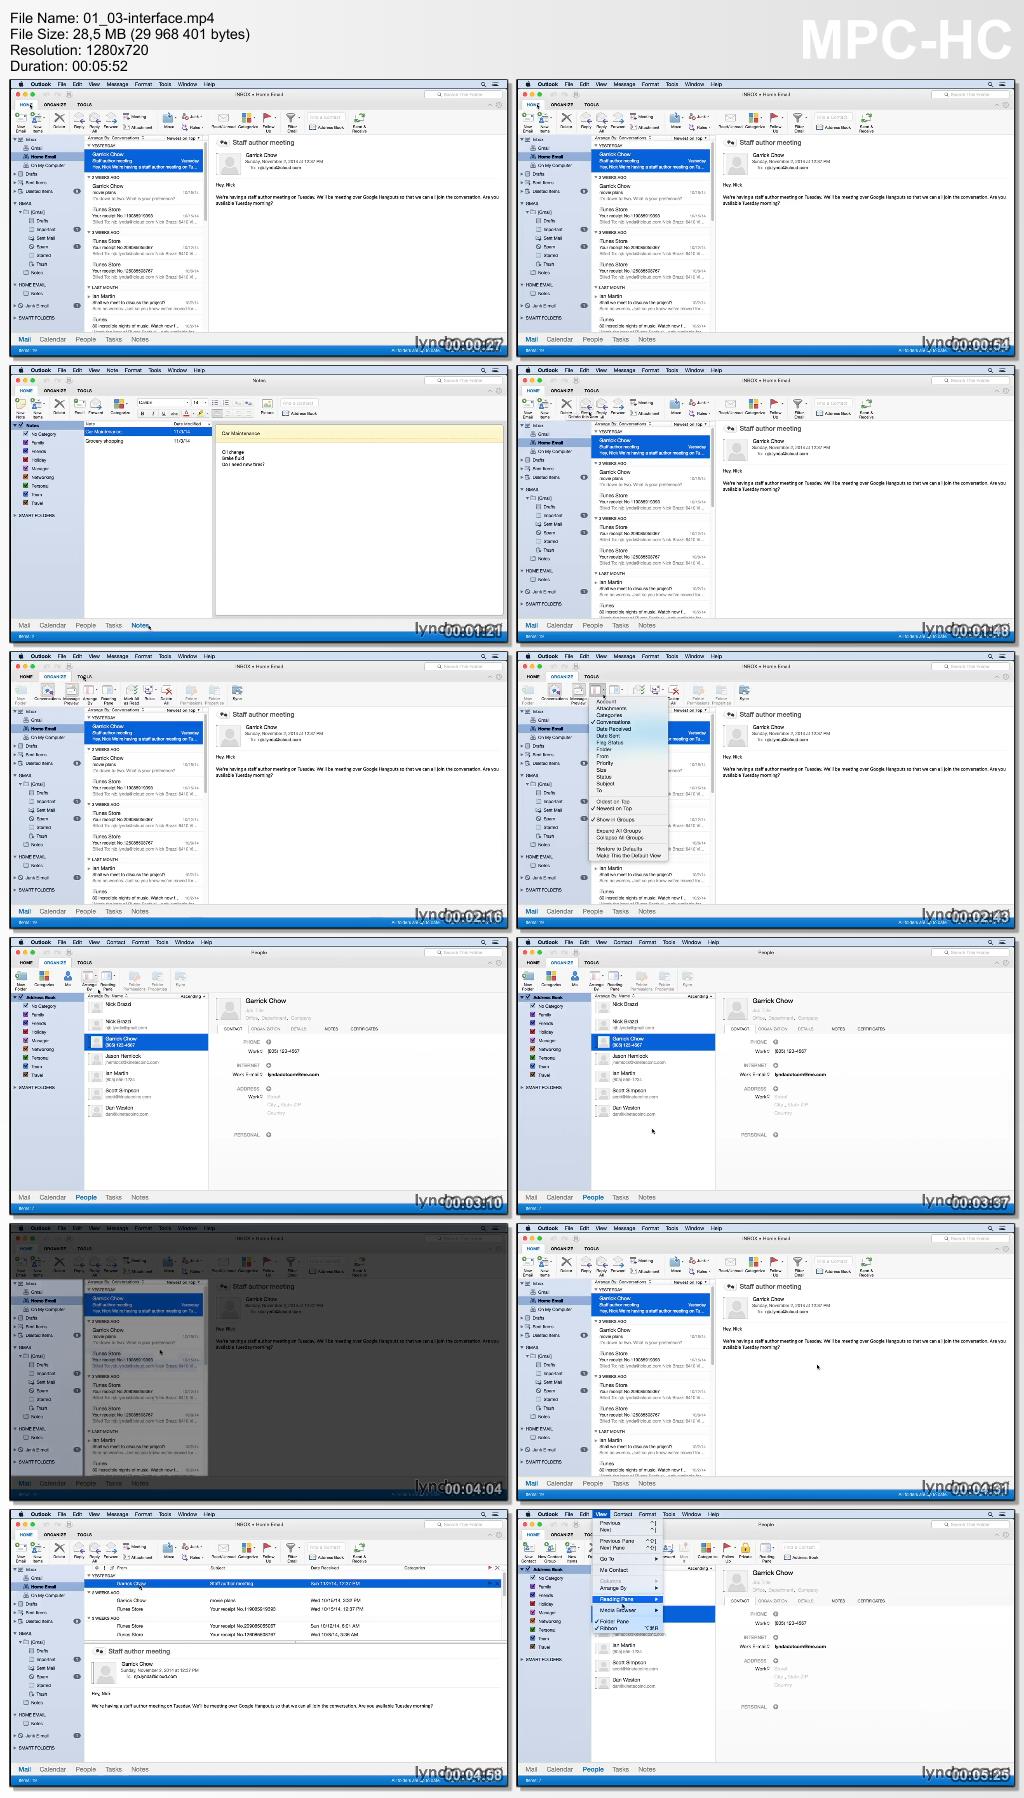Viewport: 1024px width, 1798px height.
Task: Open Newest on Top dropdown in 00:00:27 frame
Action: [x=183, y=138]
